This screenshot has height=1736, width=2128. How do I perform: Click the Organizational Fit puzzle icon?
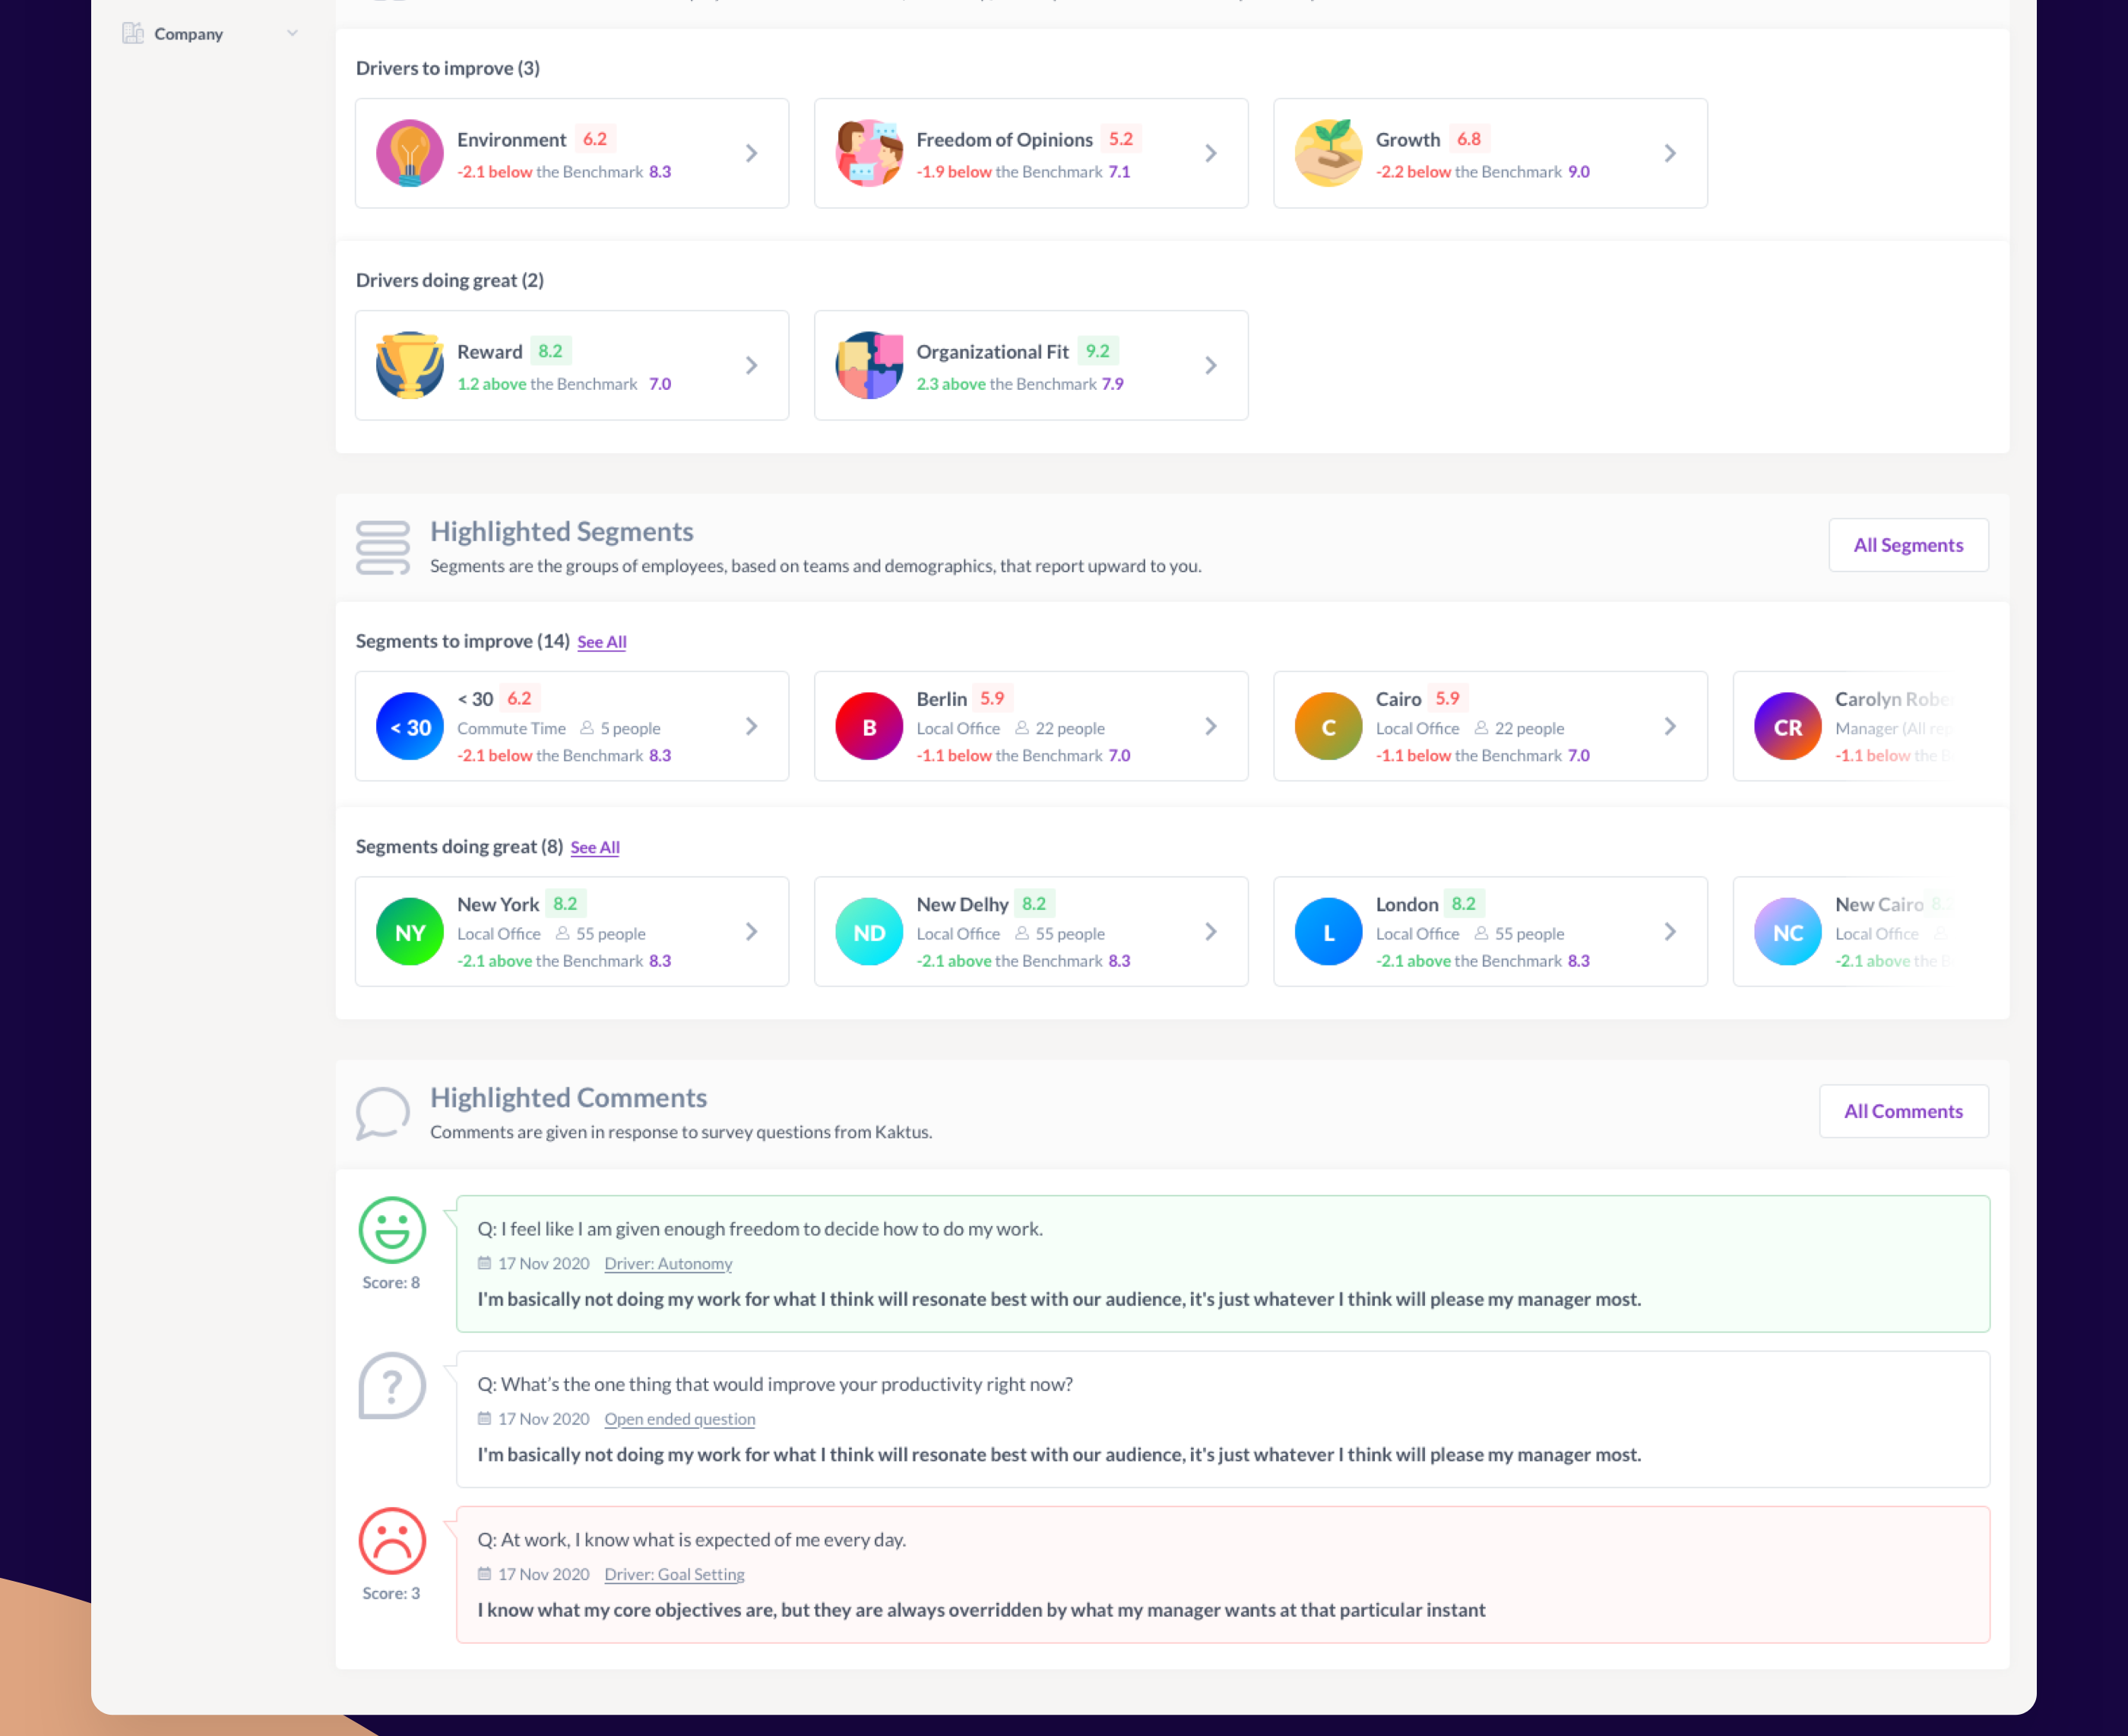point(868,365)
